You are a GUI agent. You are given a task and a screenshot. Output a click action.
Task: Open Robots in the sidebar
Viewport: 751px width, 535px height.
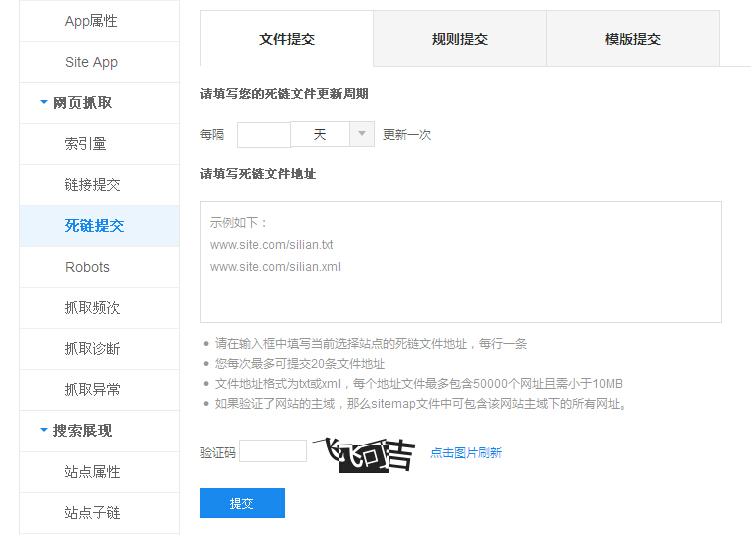(87, 267)
